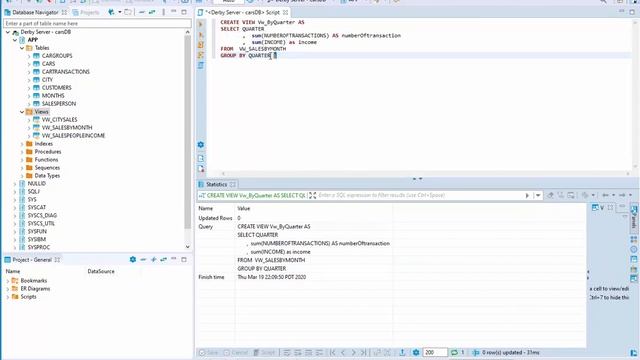This screenshot has width=640, height=360.
Task: Refresh results with green refresh icon
Action: [x=454, y=352]
